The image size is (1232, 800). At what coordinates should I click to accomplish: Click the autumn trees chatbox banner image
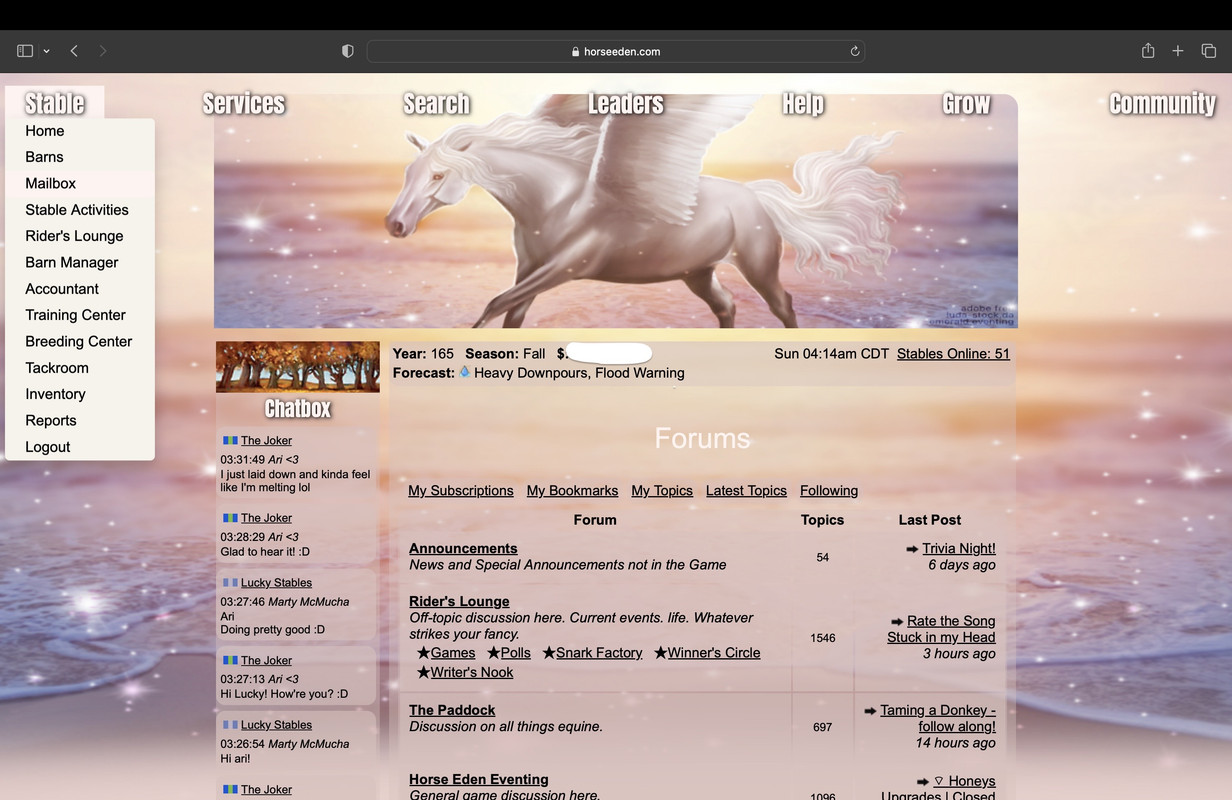298,367
